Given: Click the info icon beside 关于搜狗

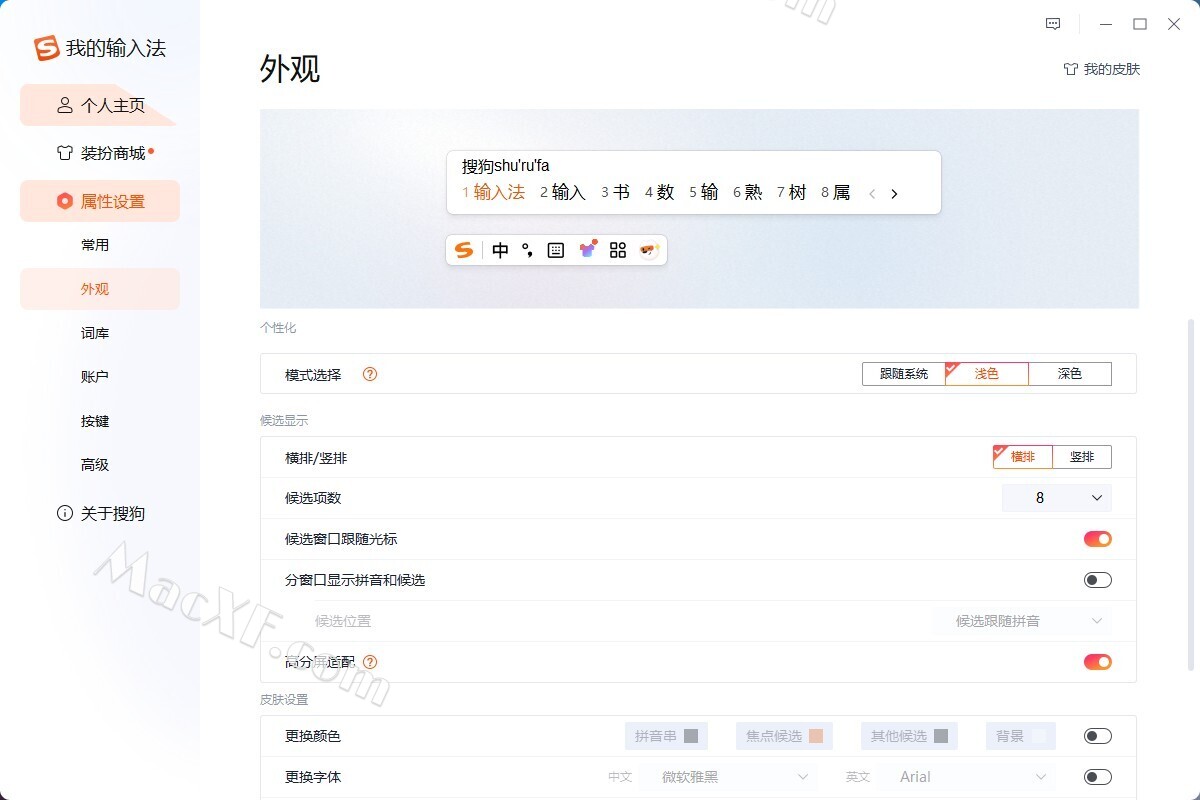Looking at the screenshot, I should [65, 513].
